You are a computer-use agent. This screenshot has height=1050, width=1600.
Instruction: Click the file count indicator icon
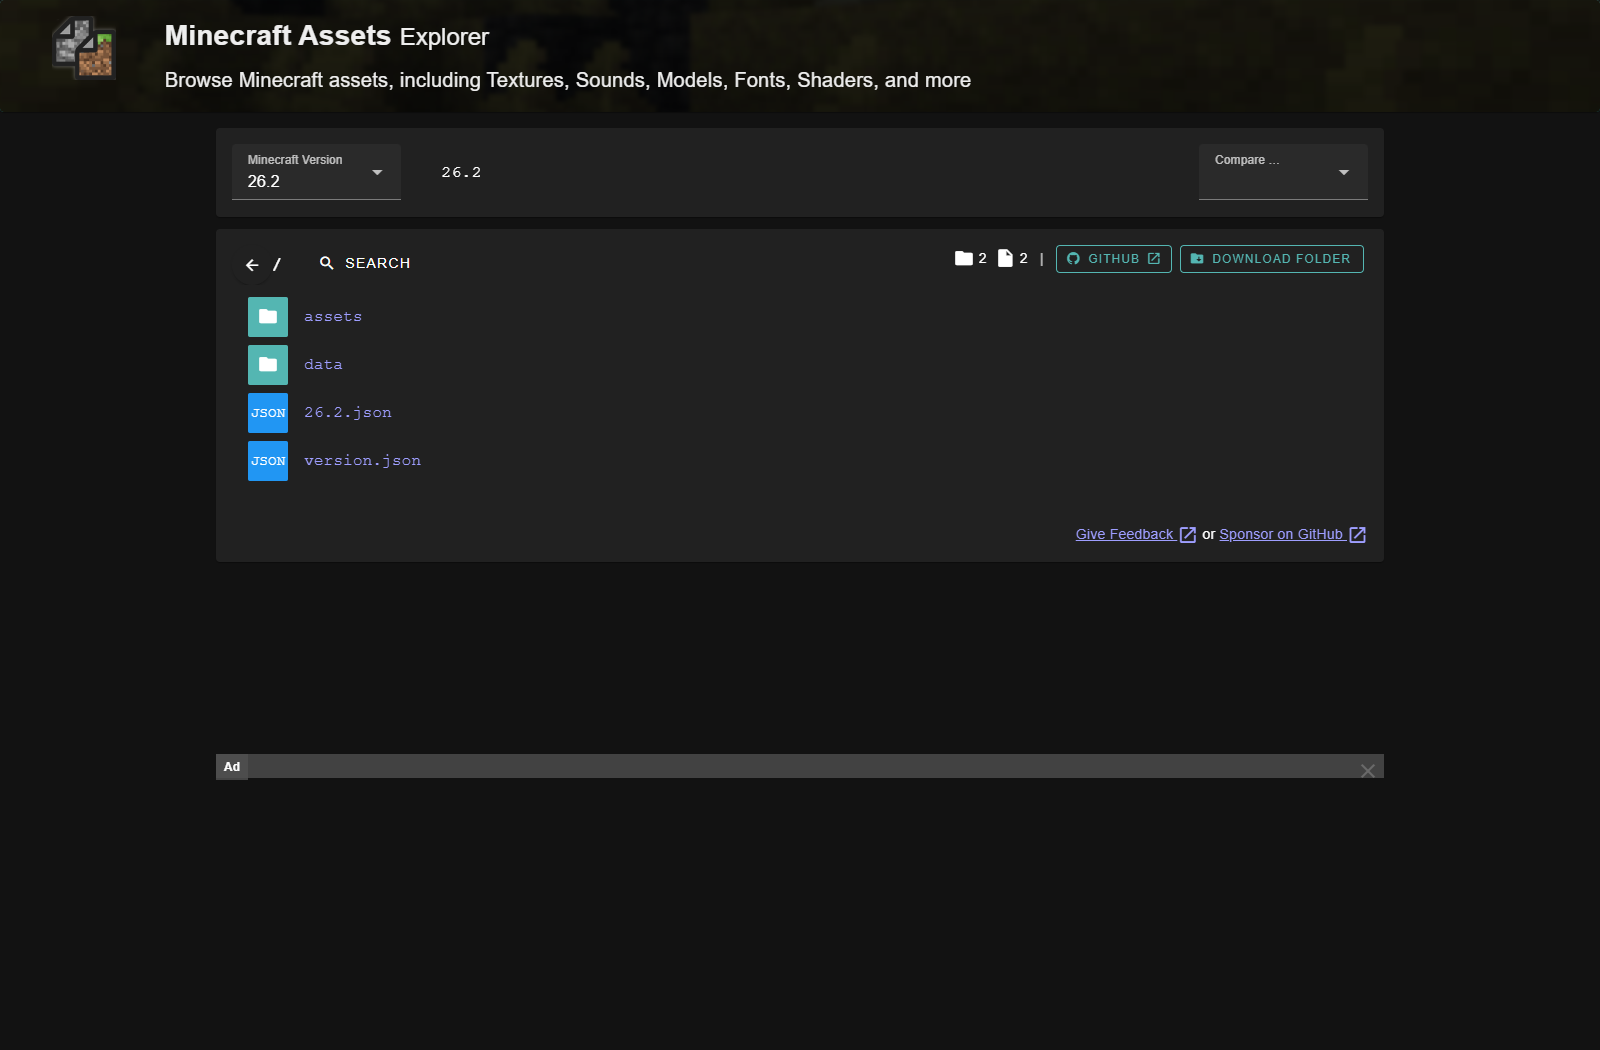point(1005,258)
